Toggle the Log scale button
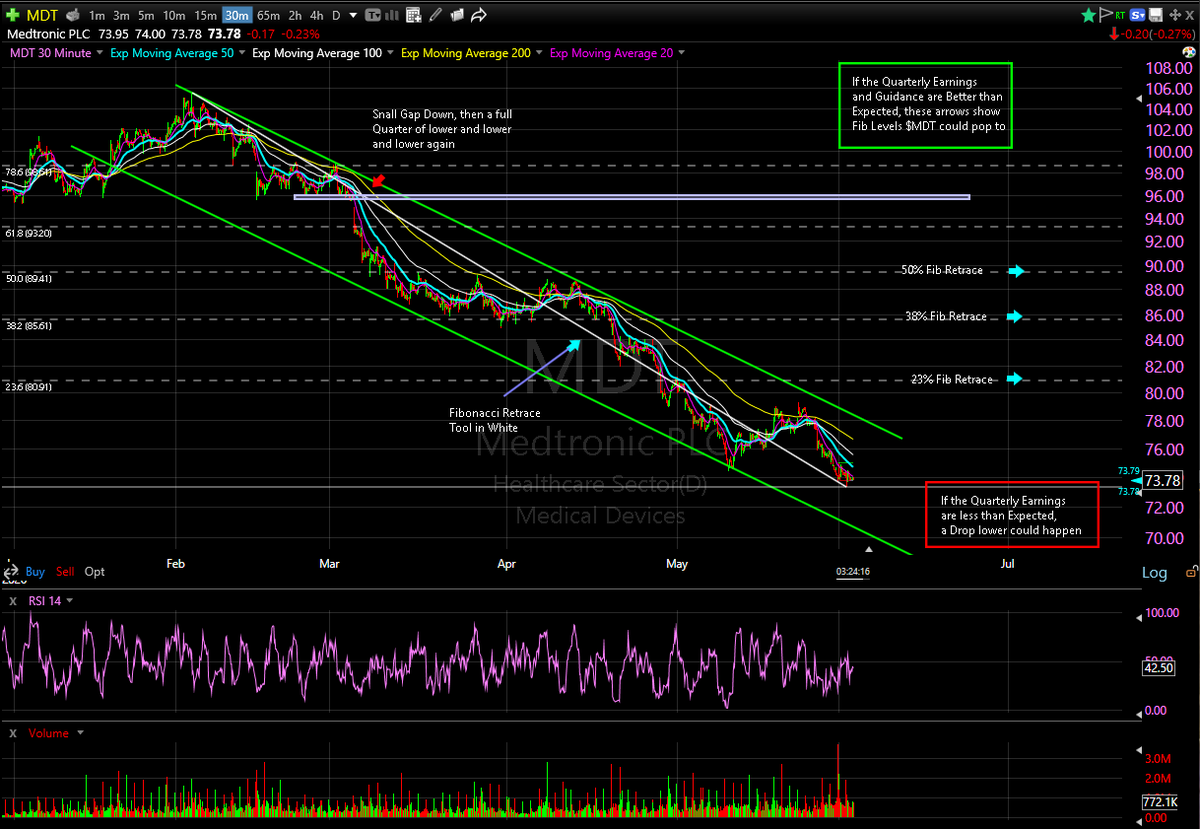1200x829 pixels. (1154, 573)
